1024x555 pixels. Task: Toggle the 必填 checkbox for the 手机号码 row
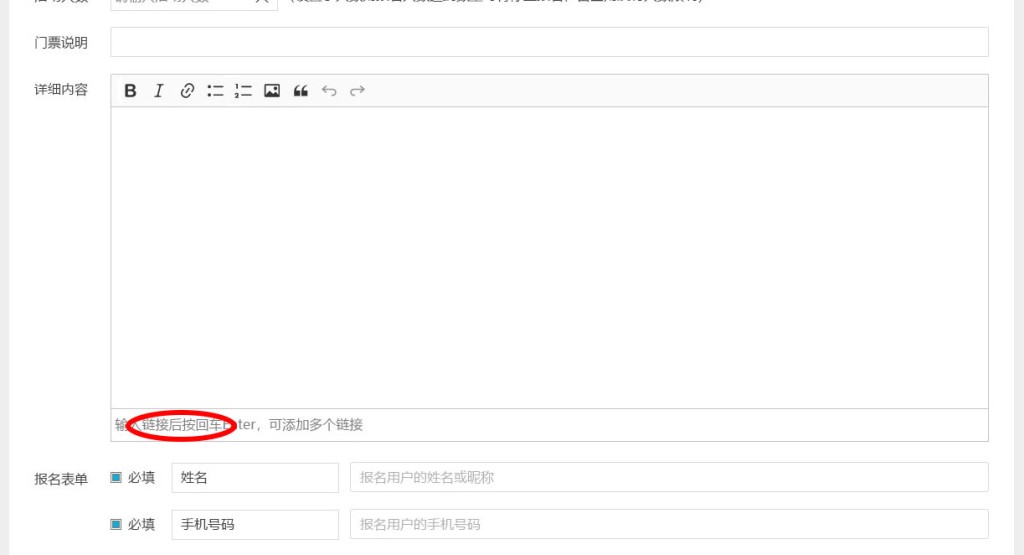(116, 524)
